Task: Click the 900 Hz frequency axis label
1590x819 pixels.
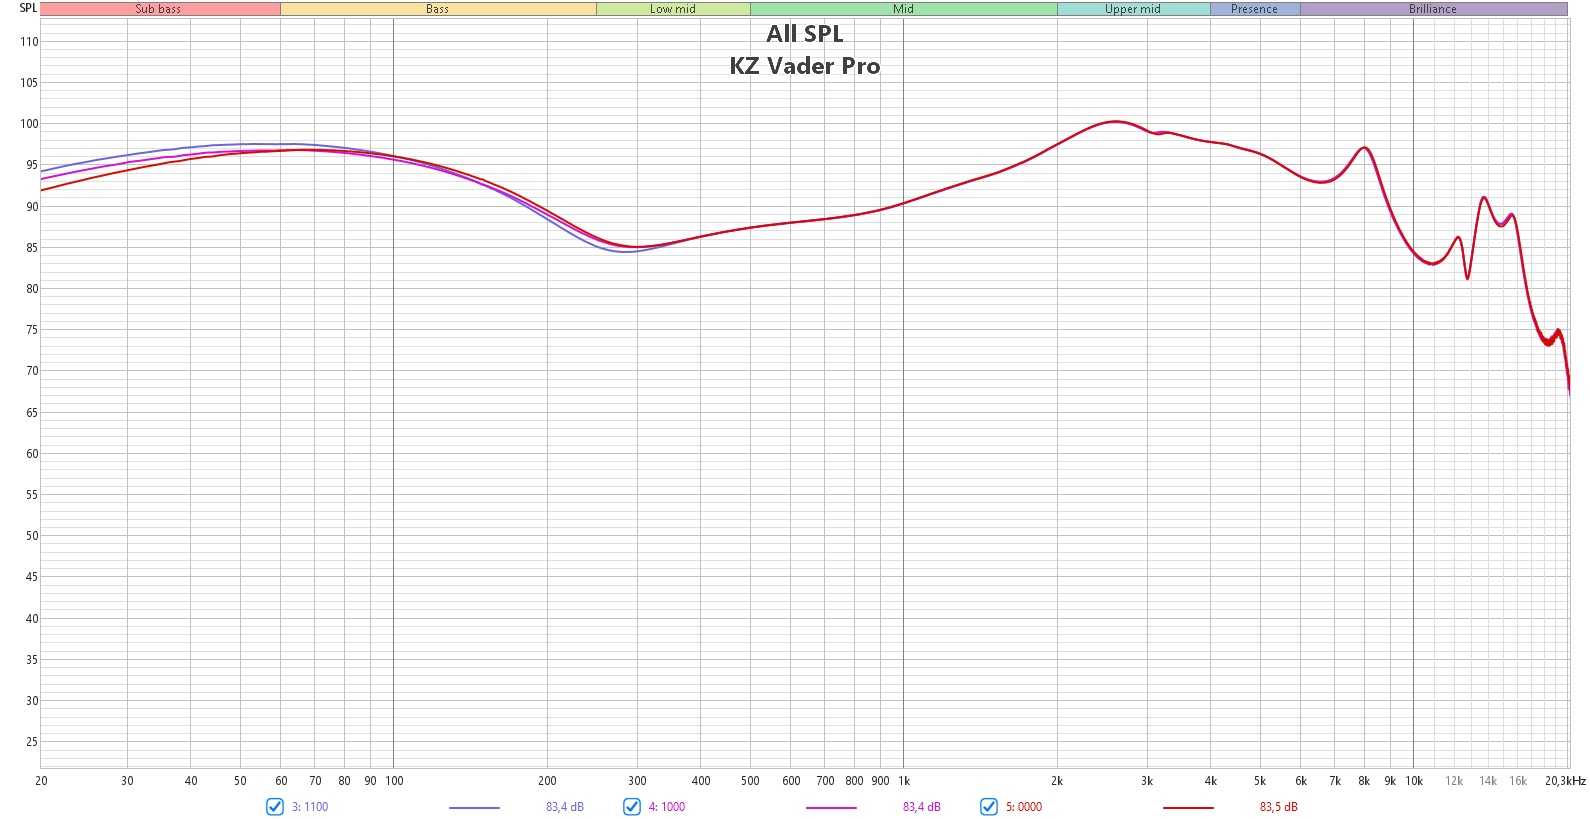Action: [x=880, y=781]
